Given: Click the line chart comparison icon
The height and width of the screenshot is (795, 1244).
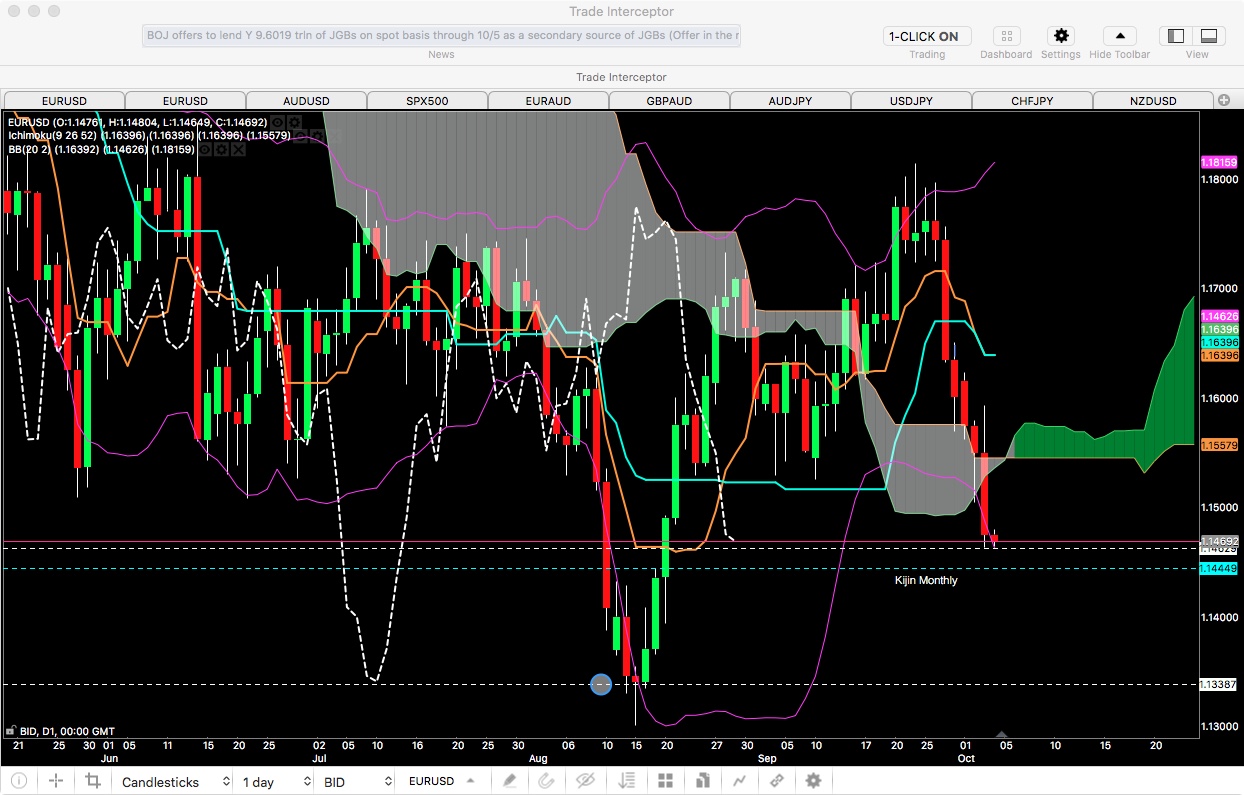Looking at the screenshot, I should point(740,781).
